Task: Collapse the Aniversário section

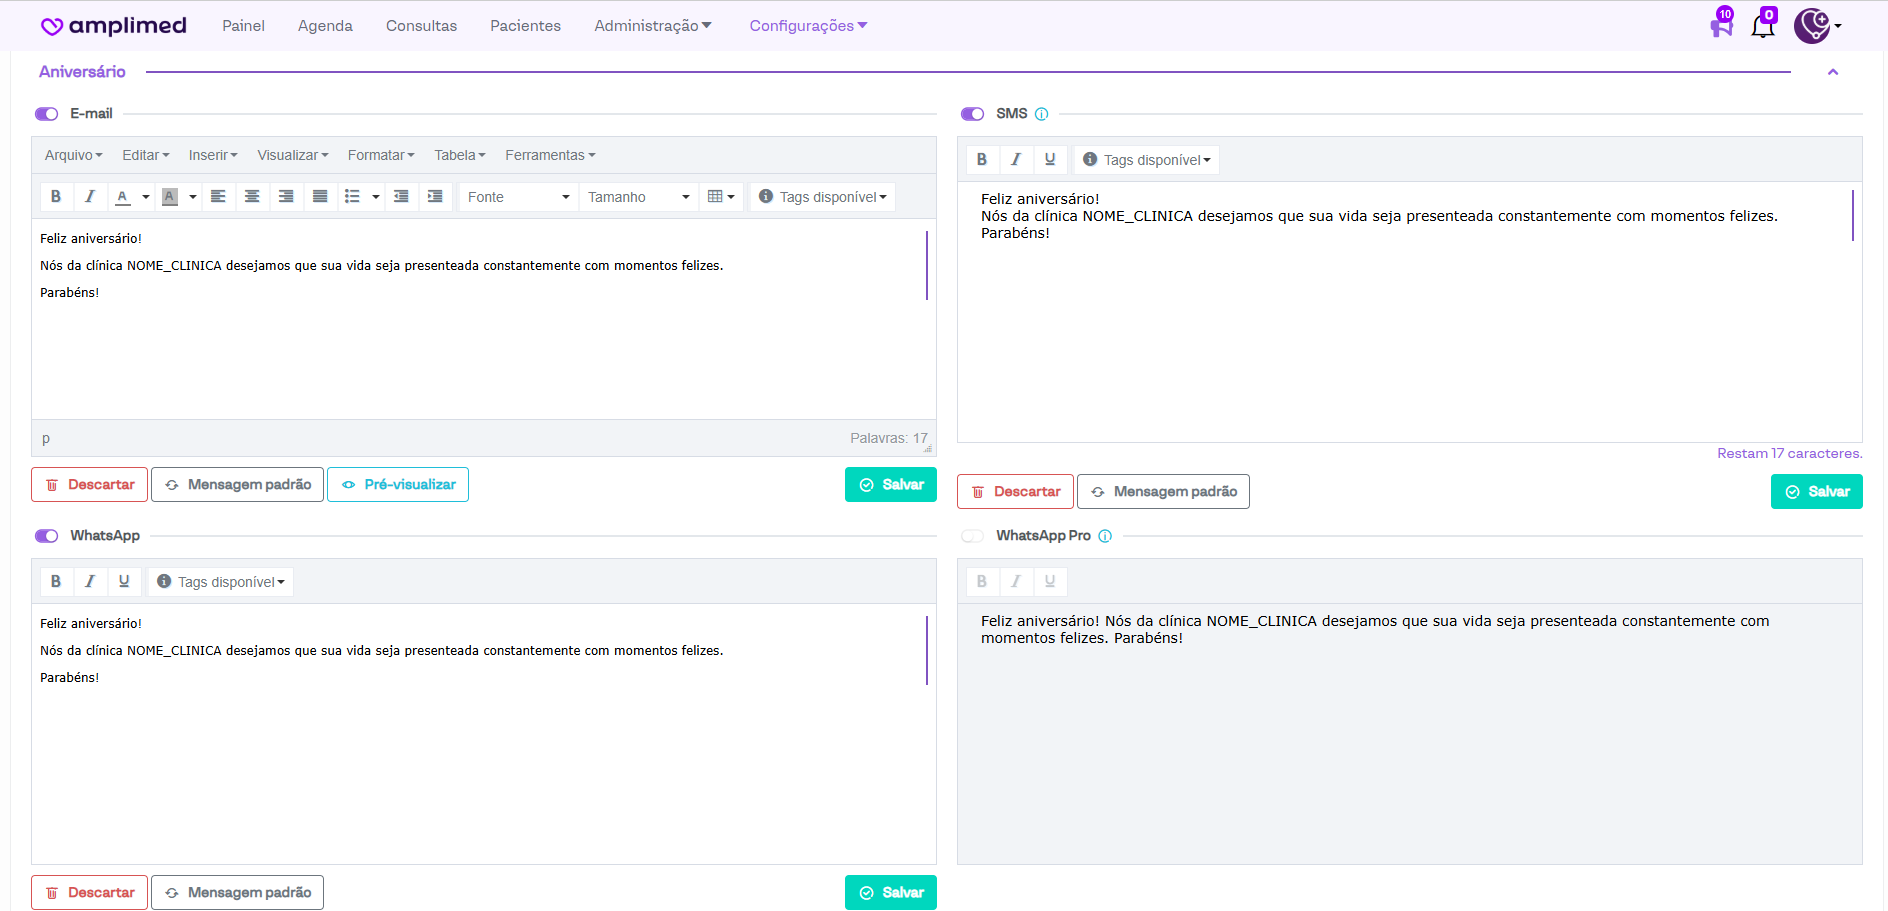Action: (x=1833, y=72)
